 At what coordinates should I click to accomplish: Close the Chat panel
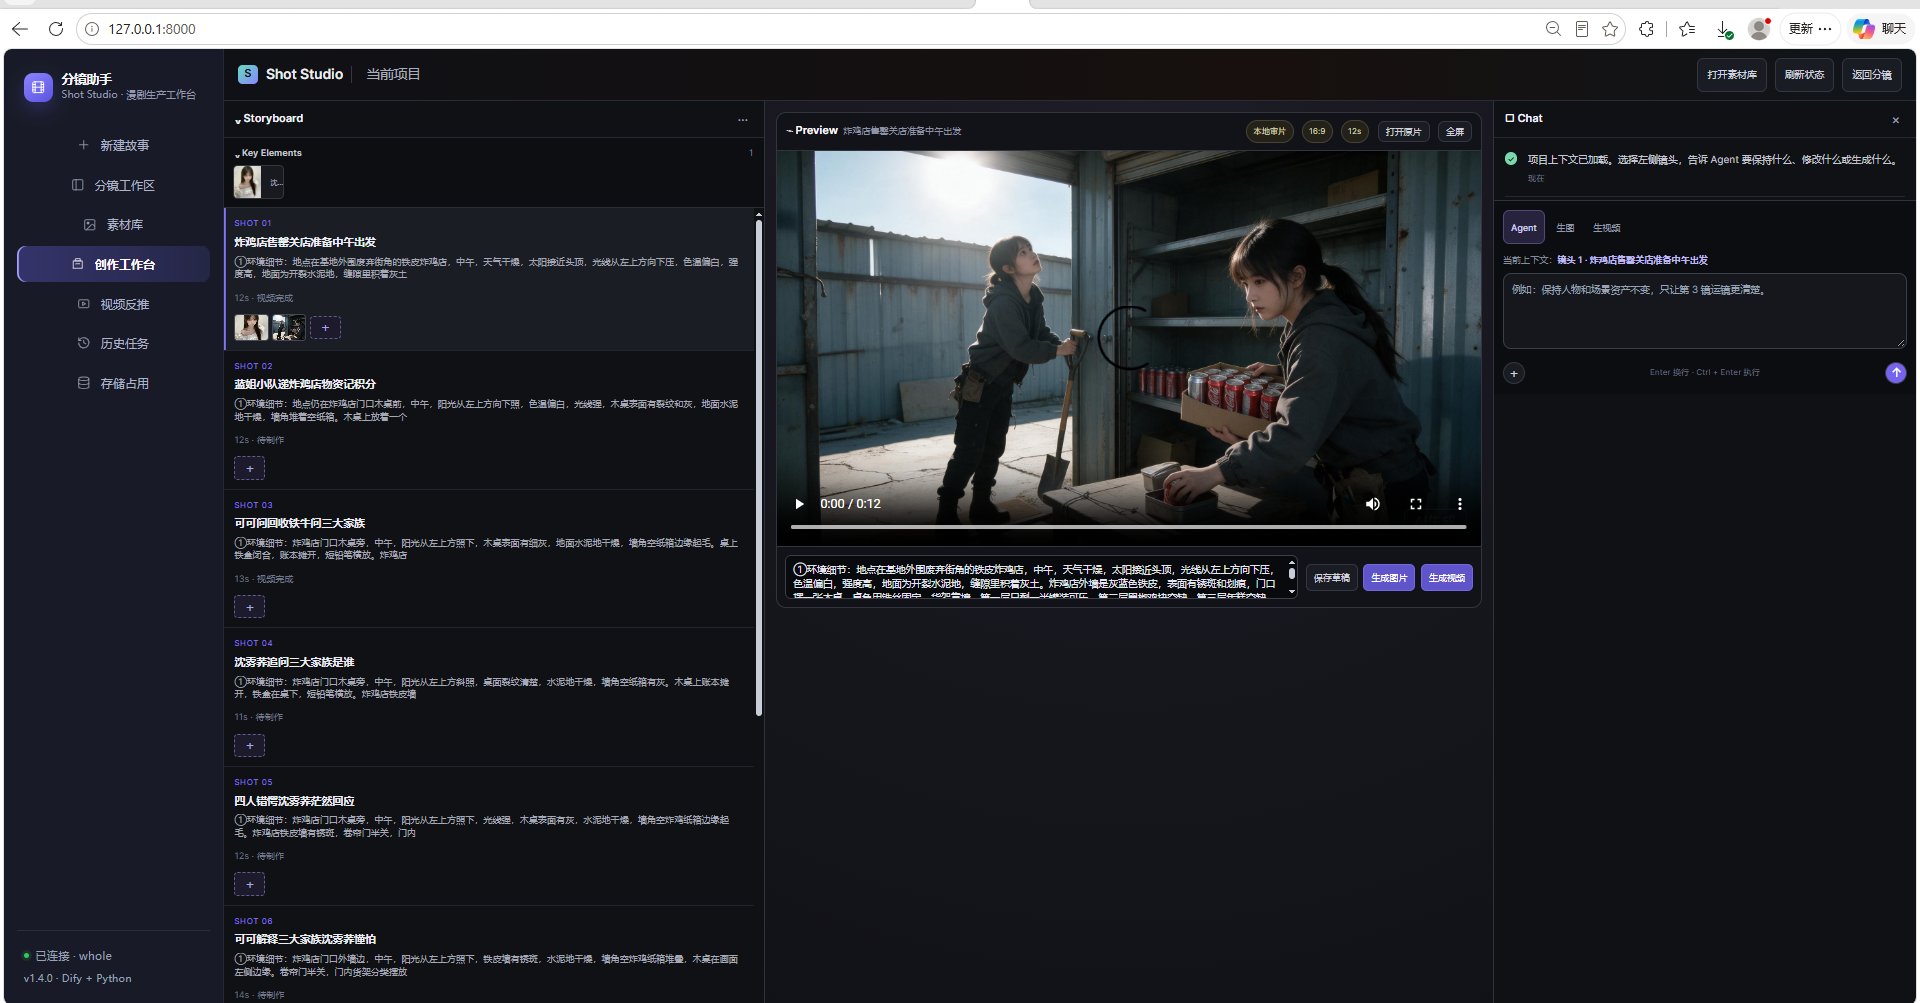coord(1895,120)
